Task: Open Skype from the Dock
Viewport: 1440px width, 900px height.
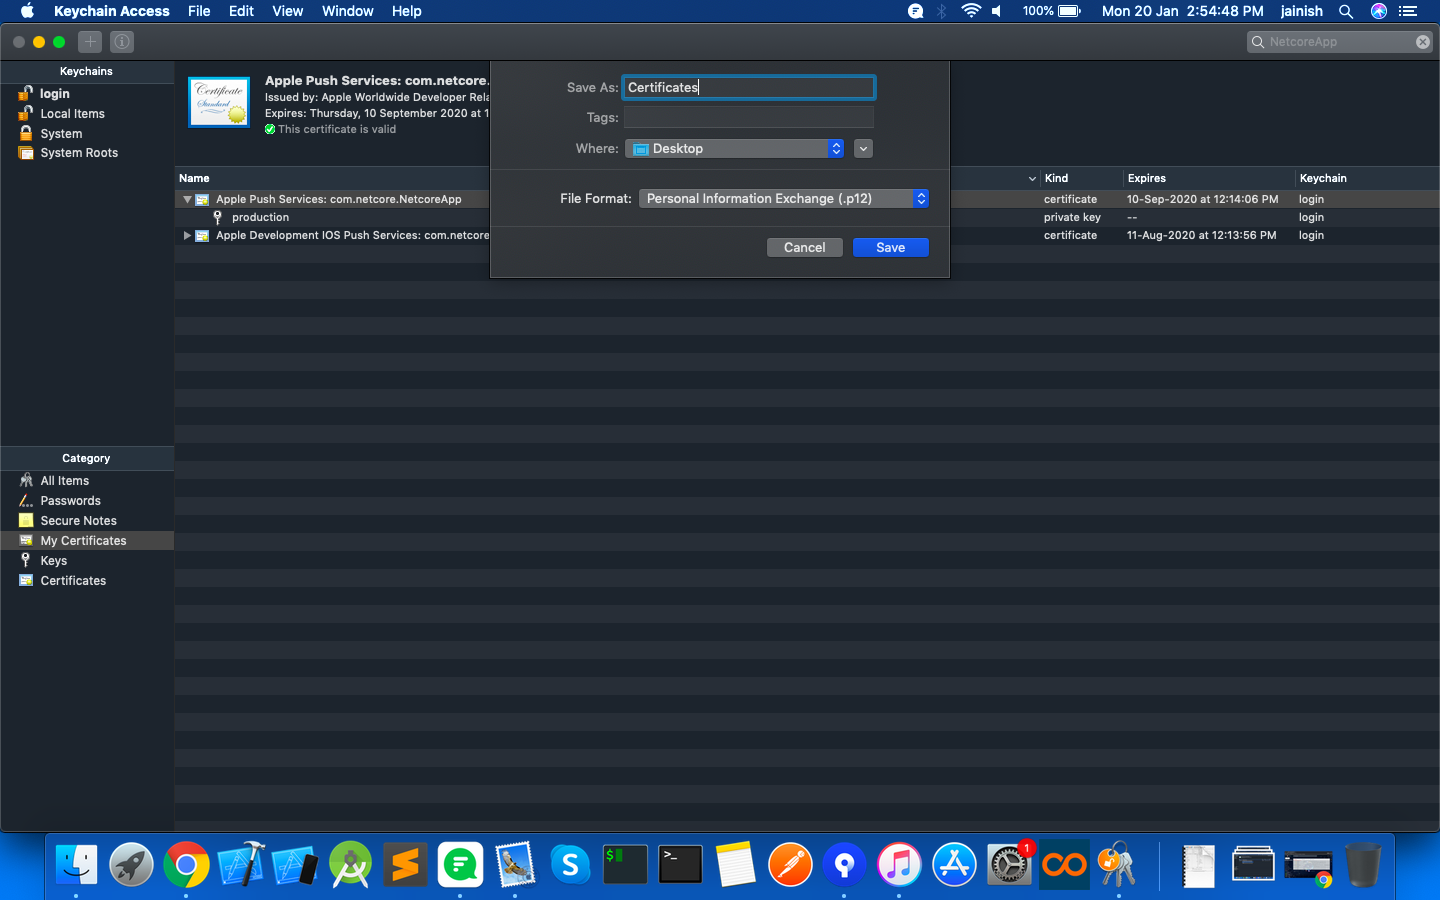Action: tap(570, 864)
